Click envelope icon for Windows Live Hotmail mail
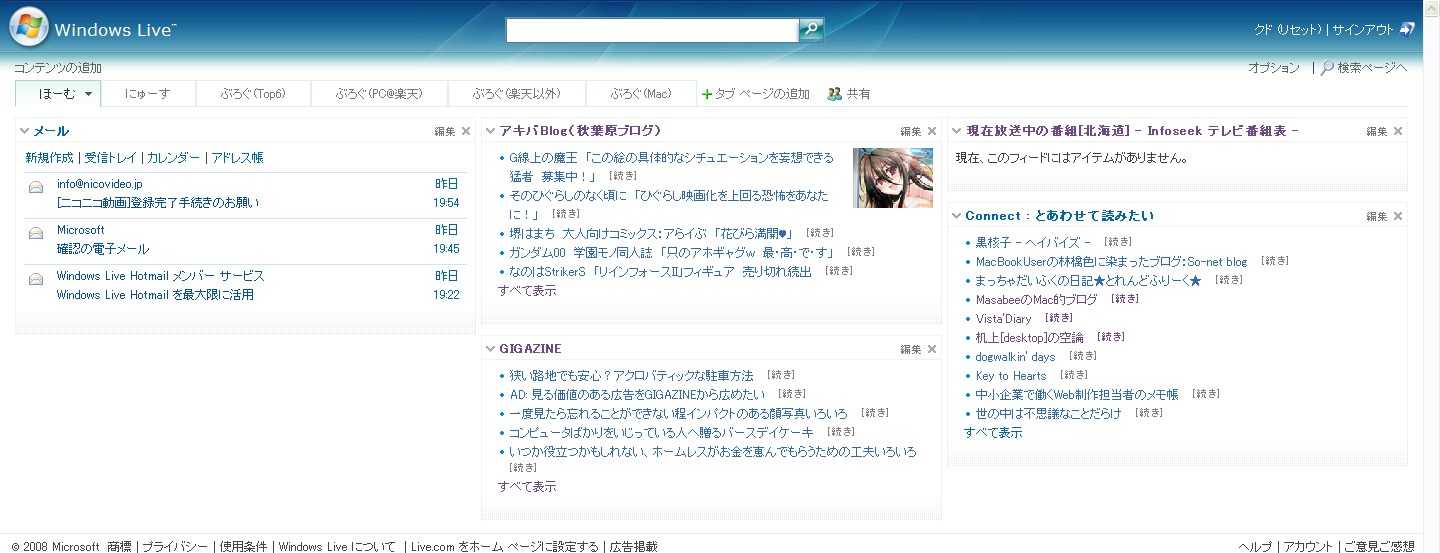1440x553 pixels. tap(36, 279)
